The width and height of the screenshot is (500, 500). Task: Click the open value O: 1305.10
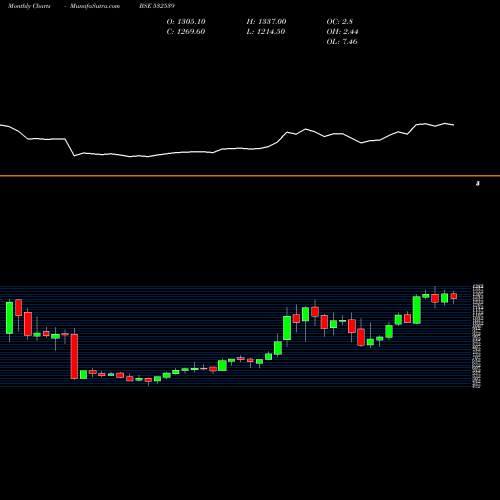(x=186, y=22)
